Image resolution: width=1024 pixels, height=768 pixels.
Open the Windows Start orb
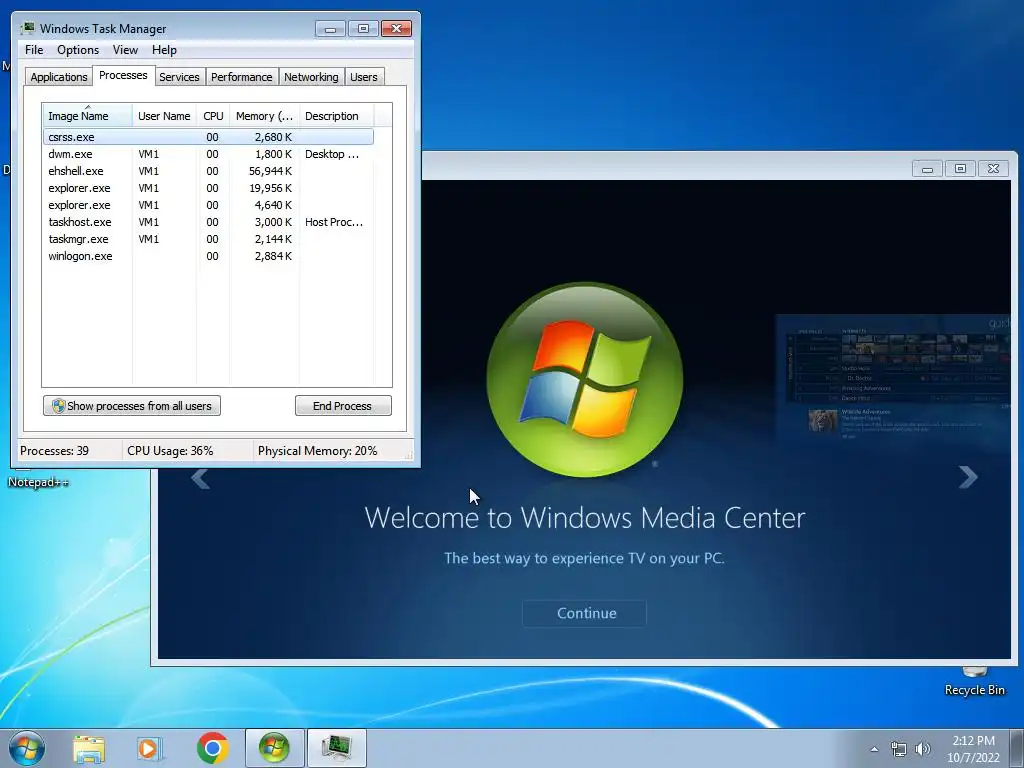pyautogui.click(x=27, y=748)
